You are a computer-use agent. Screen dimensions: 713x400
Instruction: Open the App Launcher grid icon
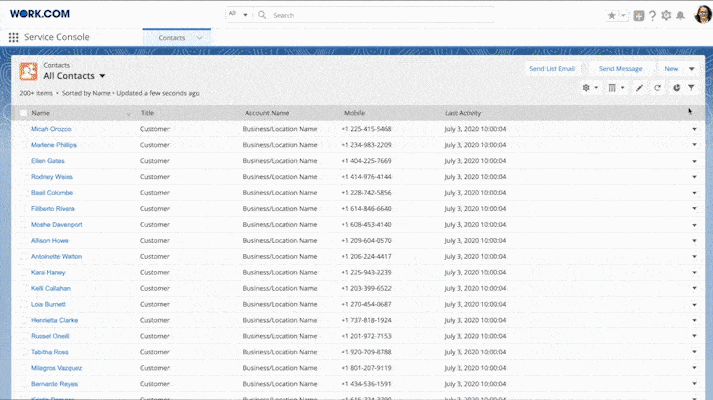tap(14, 37)
